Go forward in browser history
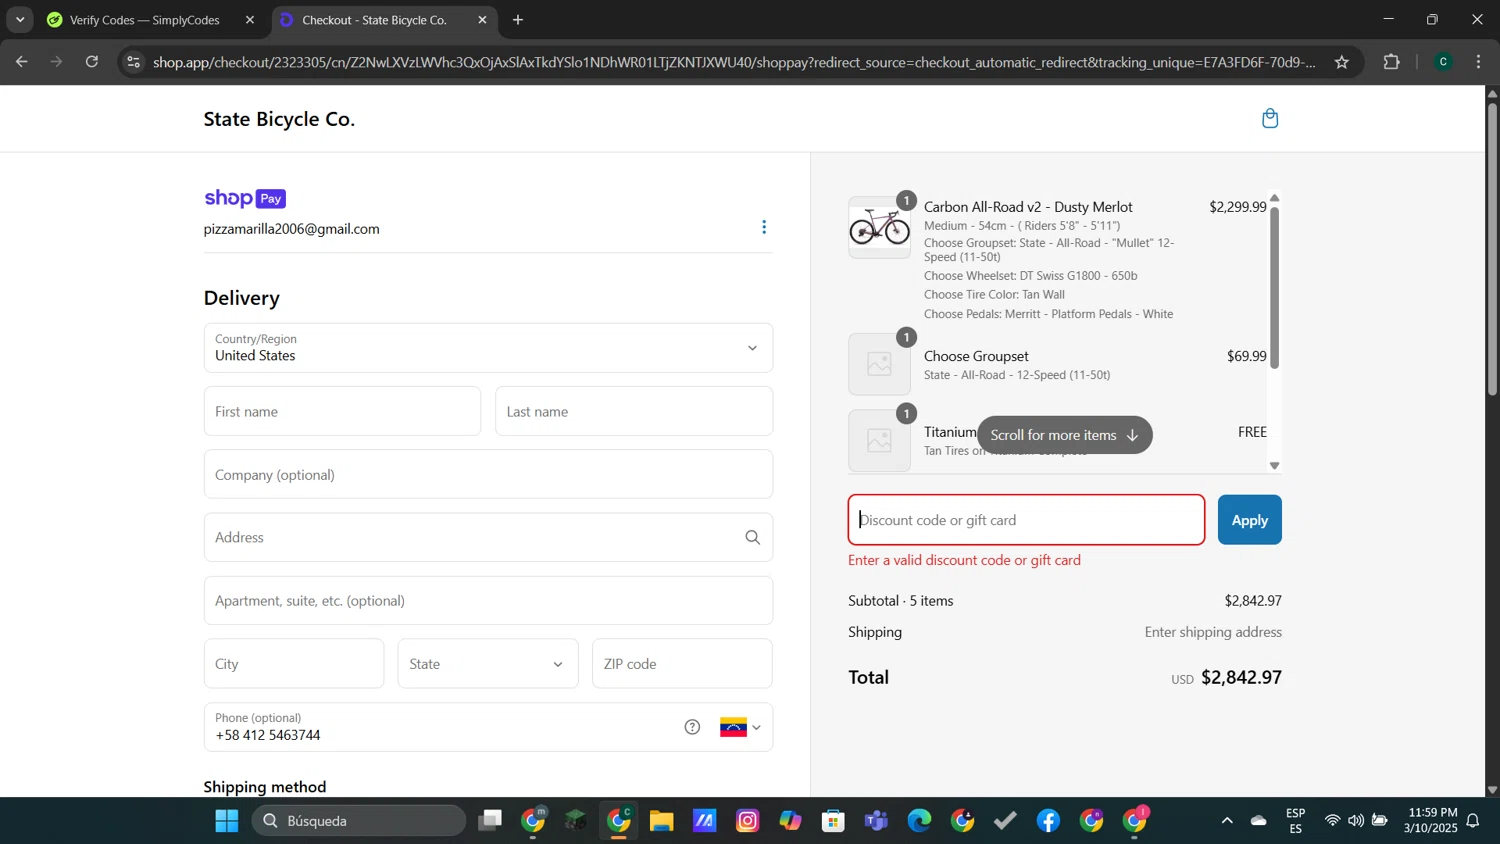Image resolution: width=1500 pixels, height=844 pixels. coord(57,62)
